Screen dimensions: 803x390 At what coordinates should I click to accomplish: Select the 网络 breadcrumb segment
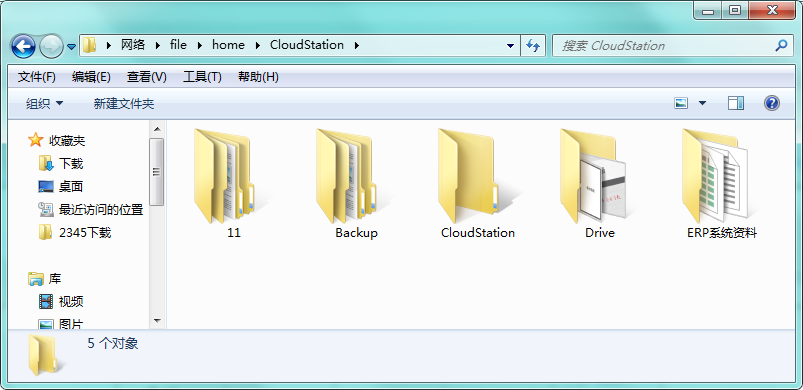[133, 45]
